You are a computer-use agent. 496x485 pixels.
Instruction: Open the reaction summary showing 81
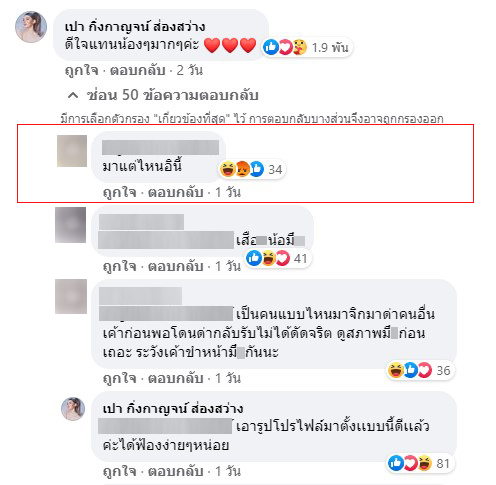[x=420, y=463]
